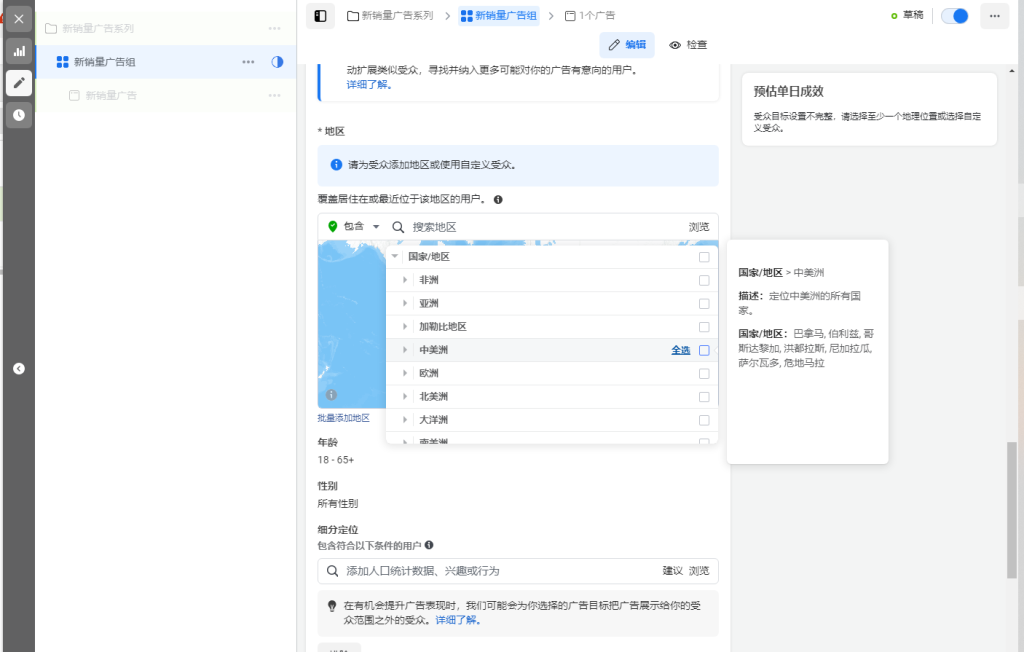1024x652 pixels.
Task: Open more options for 新销量广告
Action: click(x=274, y=95)
